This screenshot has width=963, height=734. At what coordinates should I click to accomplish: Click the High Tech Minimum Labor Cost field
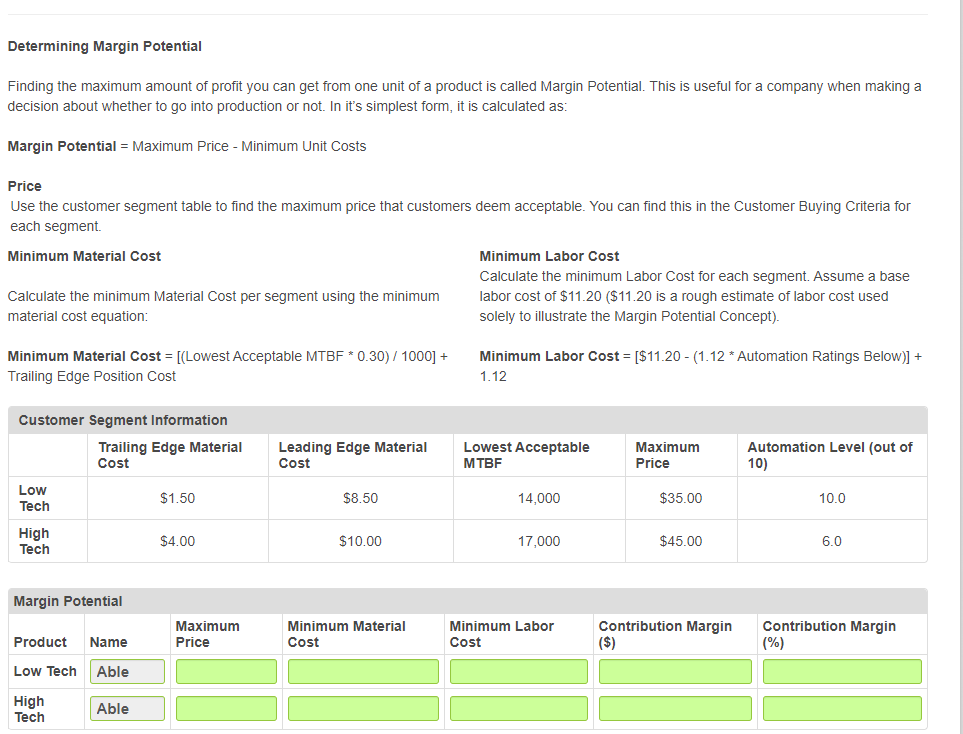pyautogui.click(x=517, y=708)
